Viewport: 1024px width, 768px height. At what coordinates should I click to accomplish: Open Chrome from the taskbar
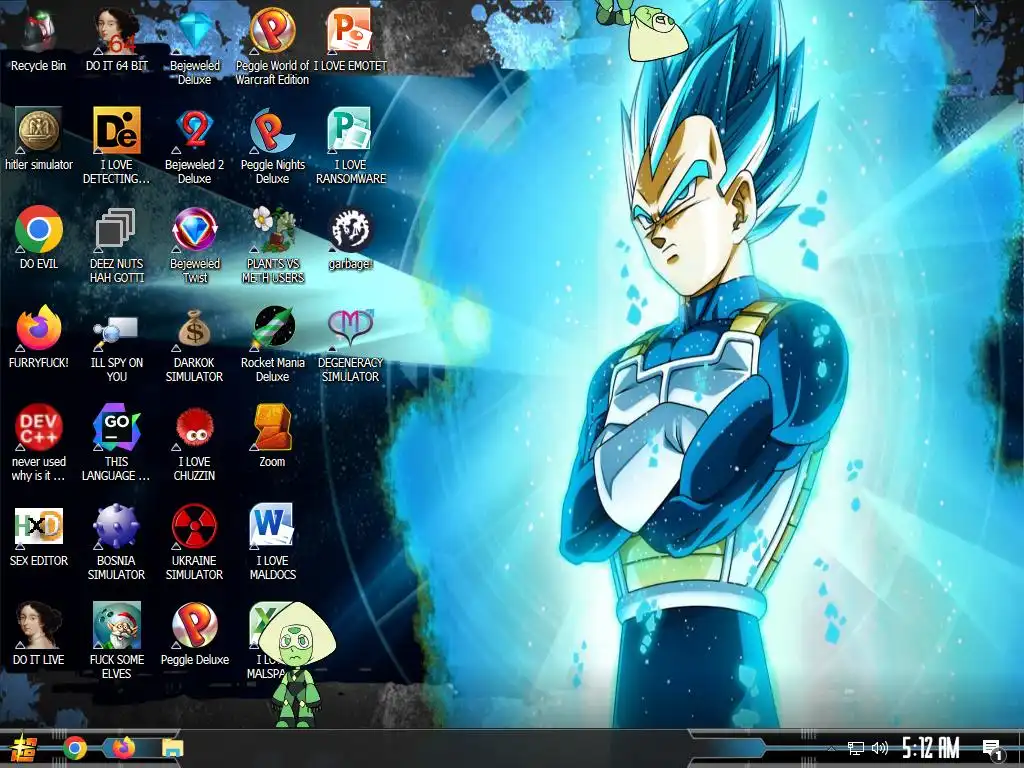tap(75, 748)
